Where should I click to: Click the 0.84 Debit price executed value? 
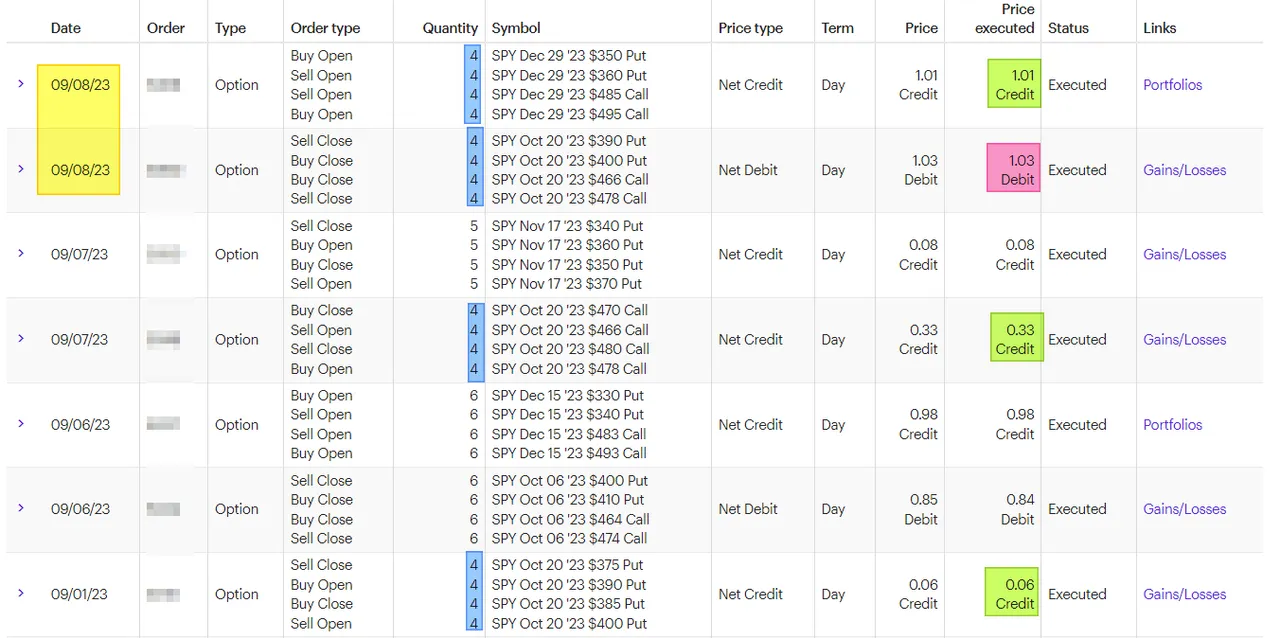pos(1017,509)
